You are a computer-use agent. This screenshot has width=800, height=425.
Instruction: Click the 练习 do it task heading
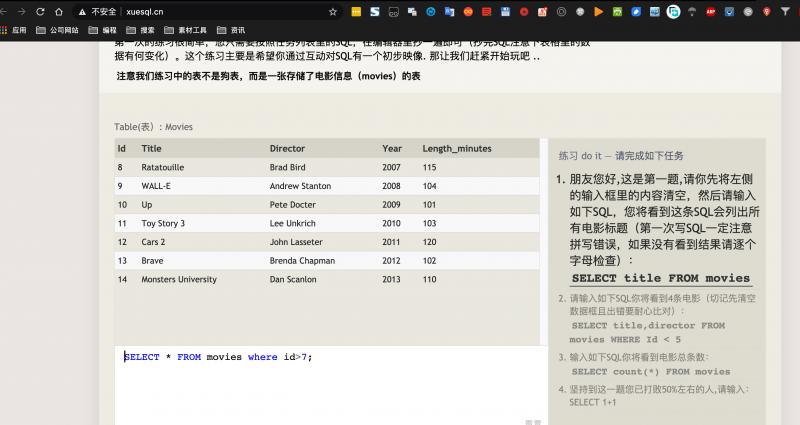[x=621, y=156]
